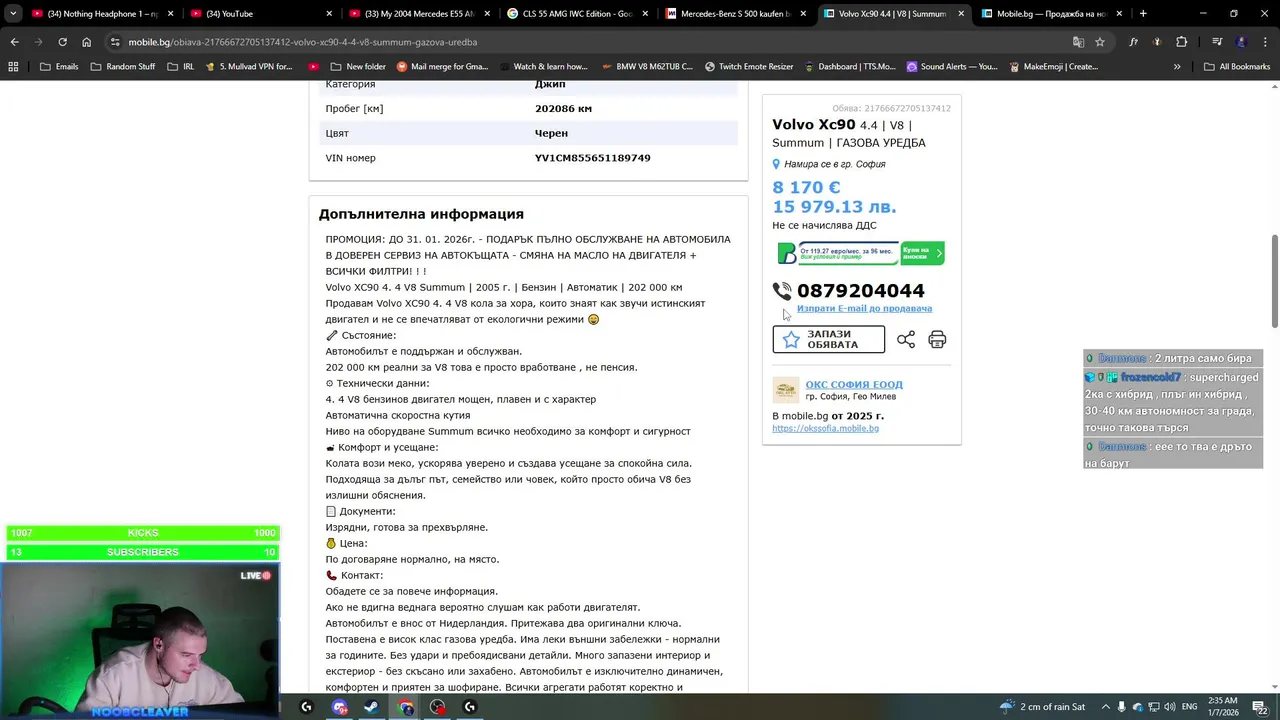Open the MakeEmoji bookmark
This screenshot has height=720, width=1280.
[1053, 67]
